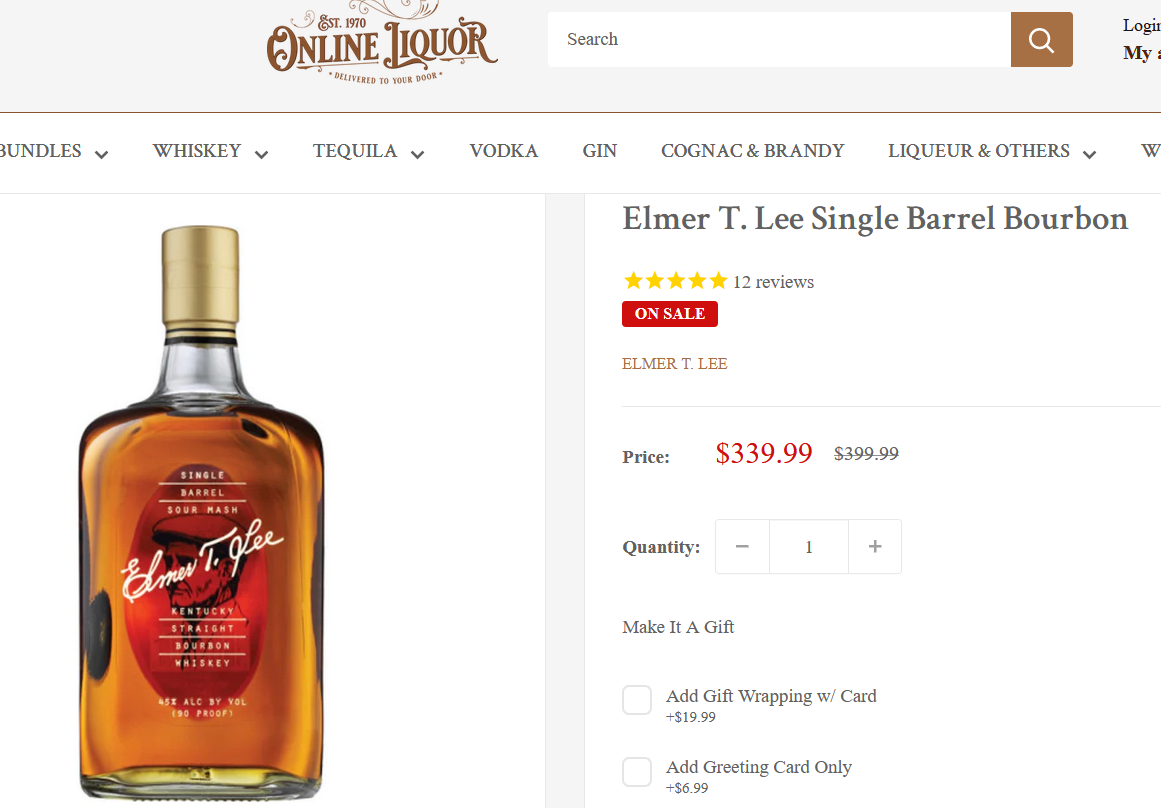Go to the Vodka category
Image resolution: width=1161 pixels, height=808 pixels.
tap(503, 151)
